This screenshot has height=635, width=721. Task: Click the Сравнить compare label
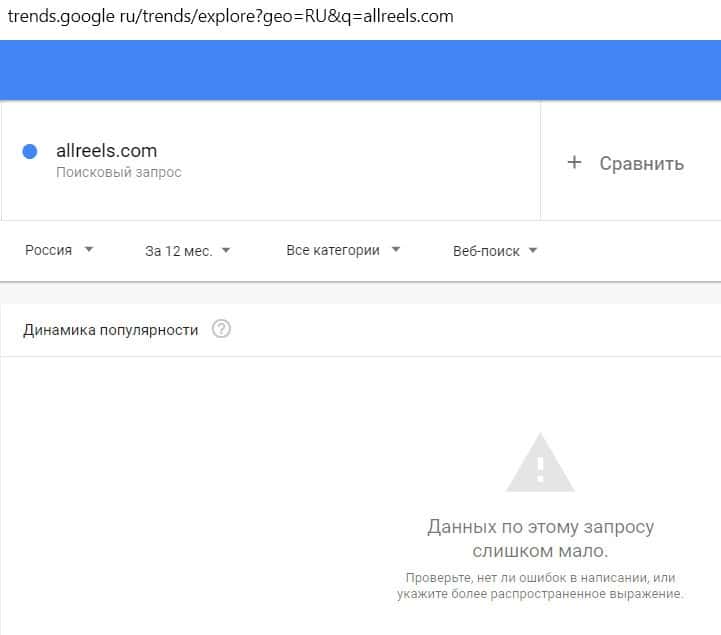pos(641,163)
